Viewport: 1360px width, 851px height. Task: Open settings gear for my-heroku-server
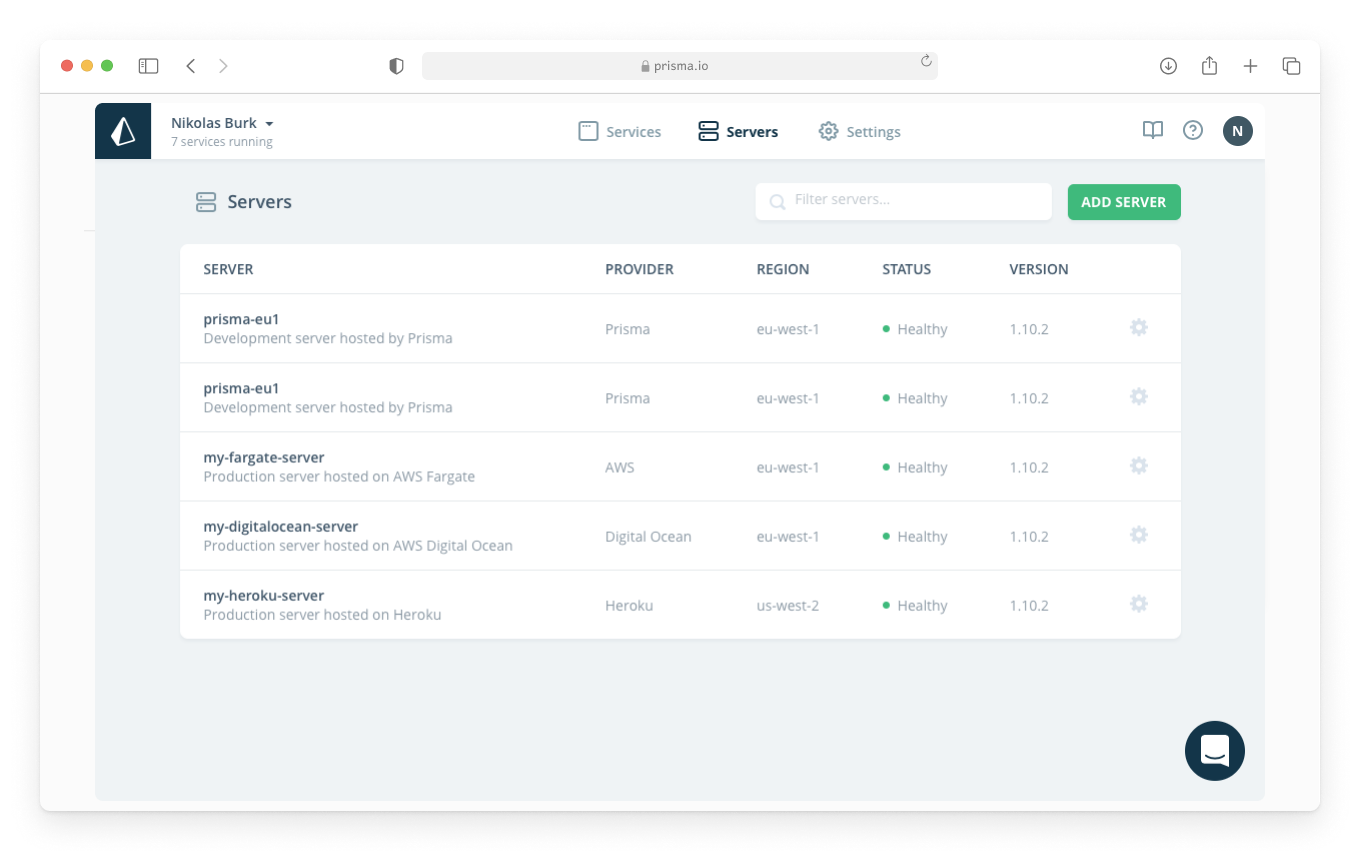[x=1138, y=604]
